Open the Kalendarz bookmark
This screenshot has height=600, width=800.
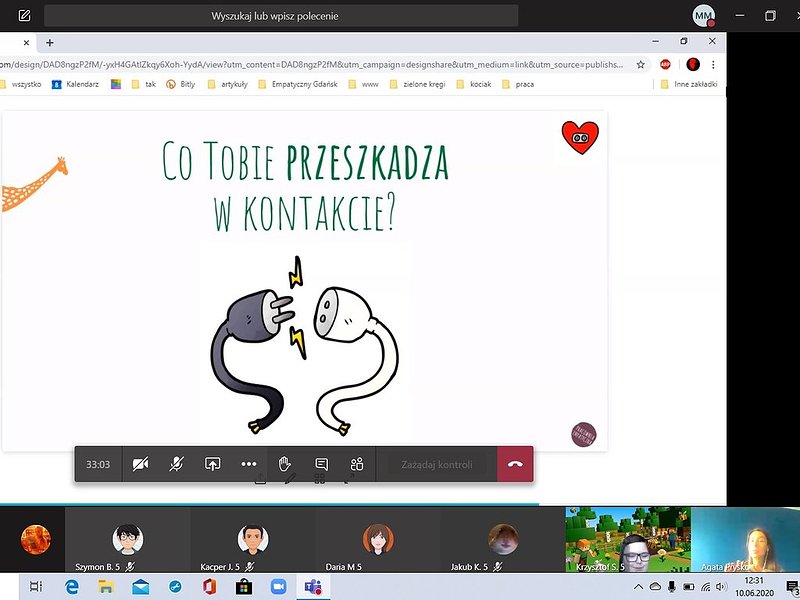pos(76,84)
